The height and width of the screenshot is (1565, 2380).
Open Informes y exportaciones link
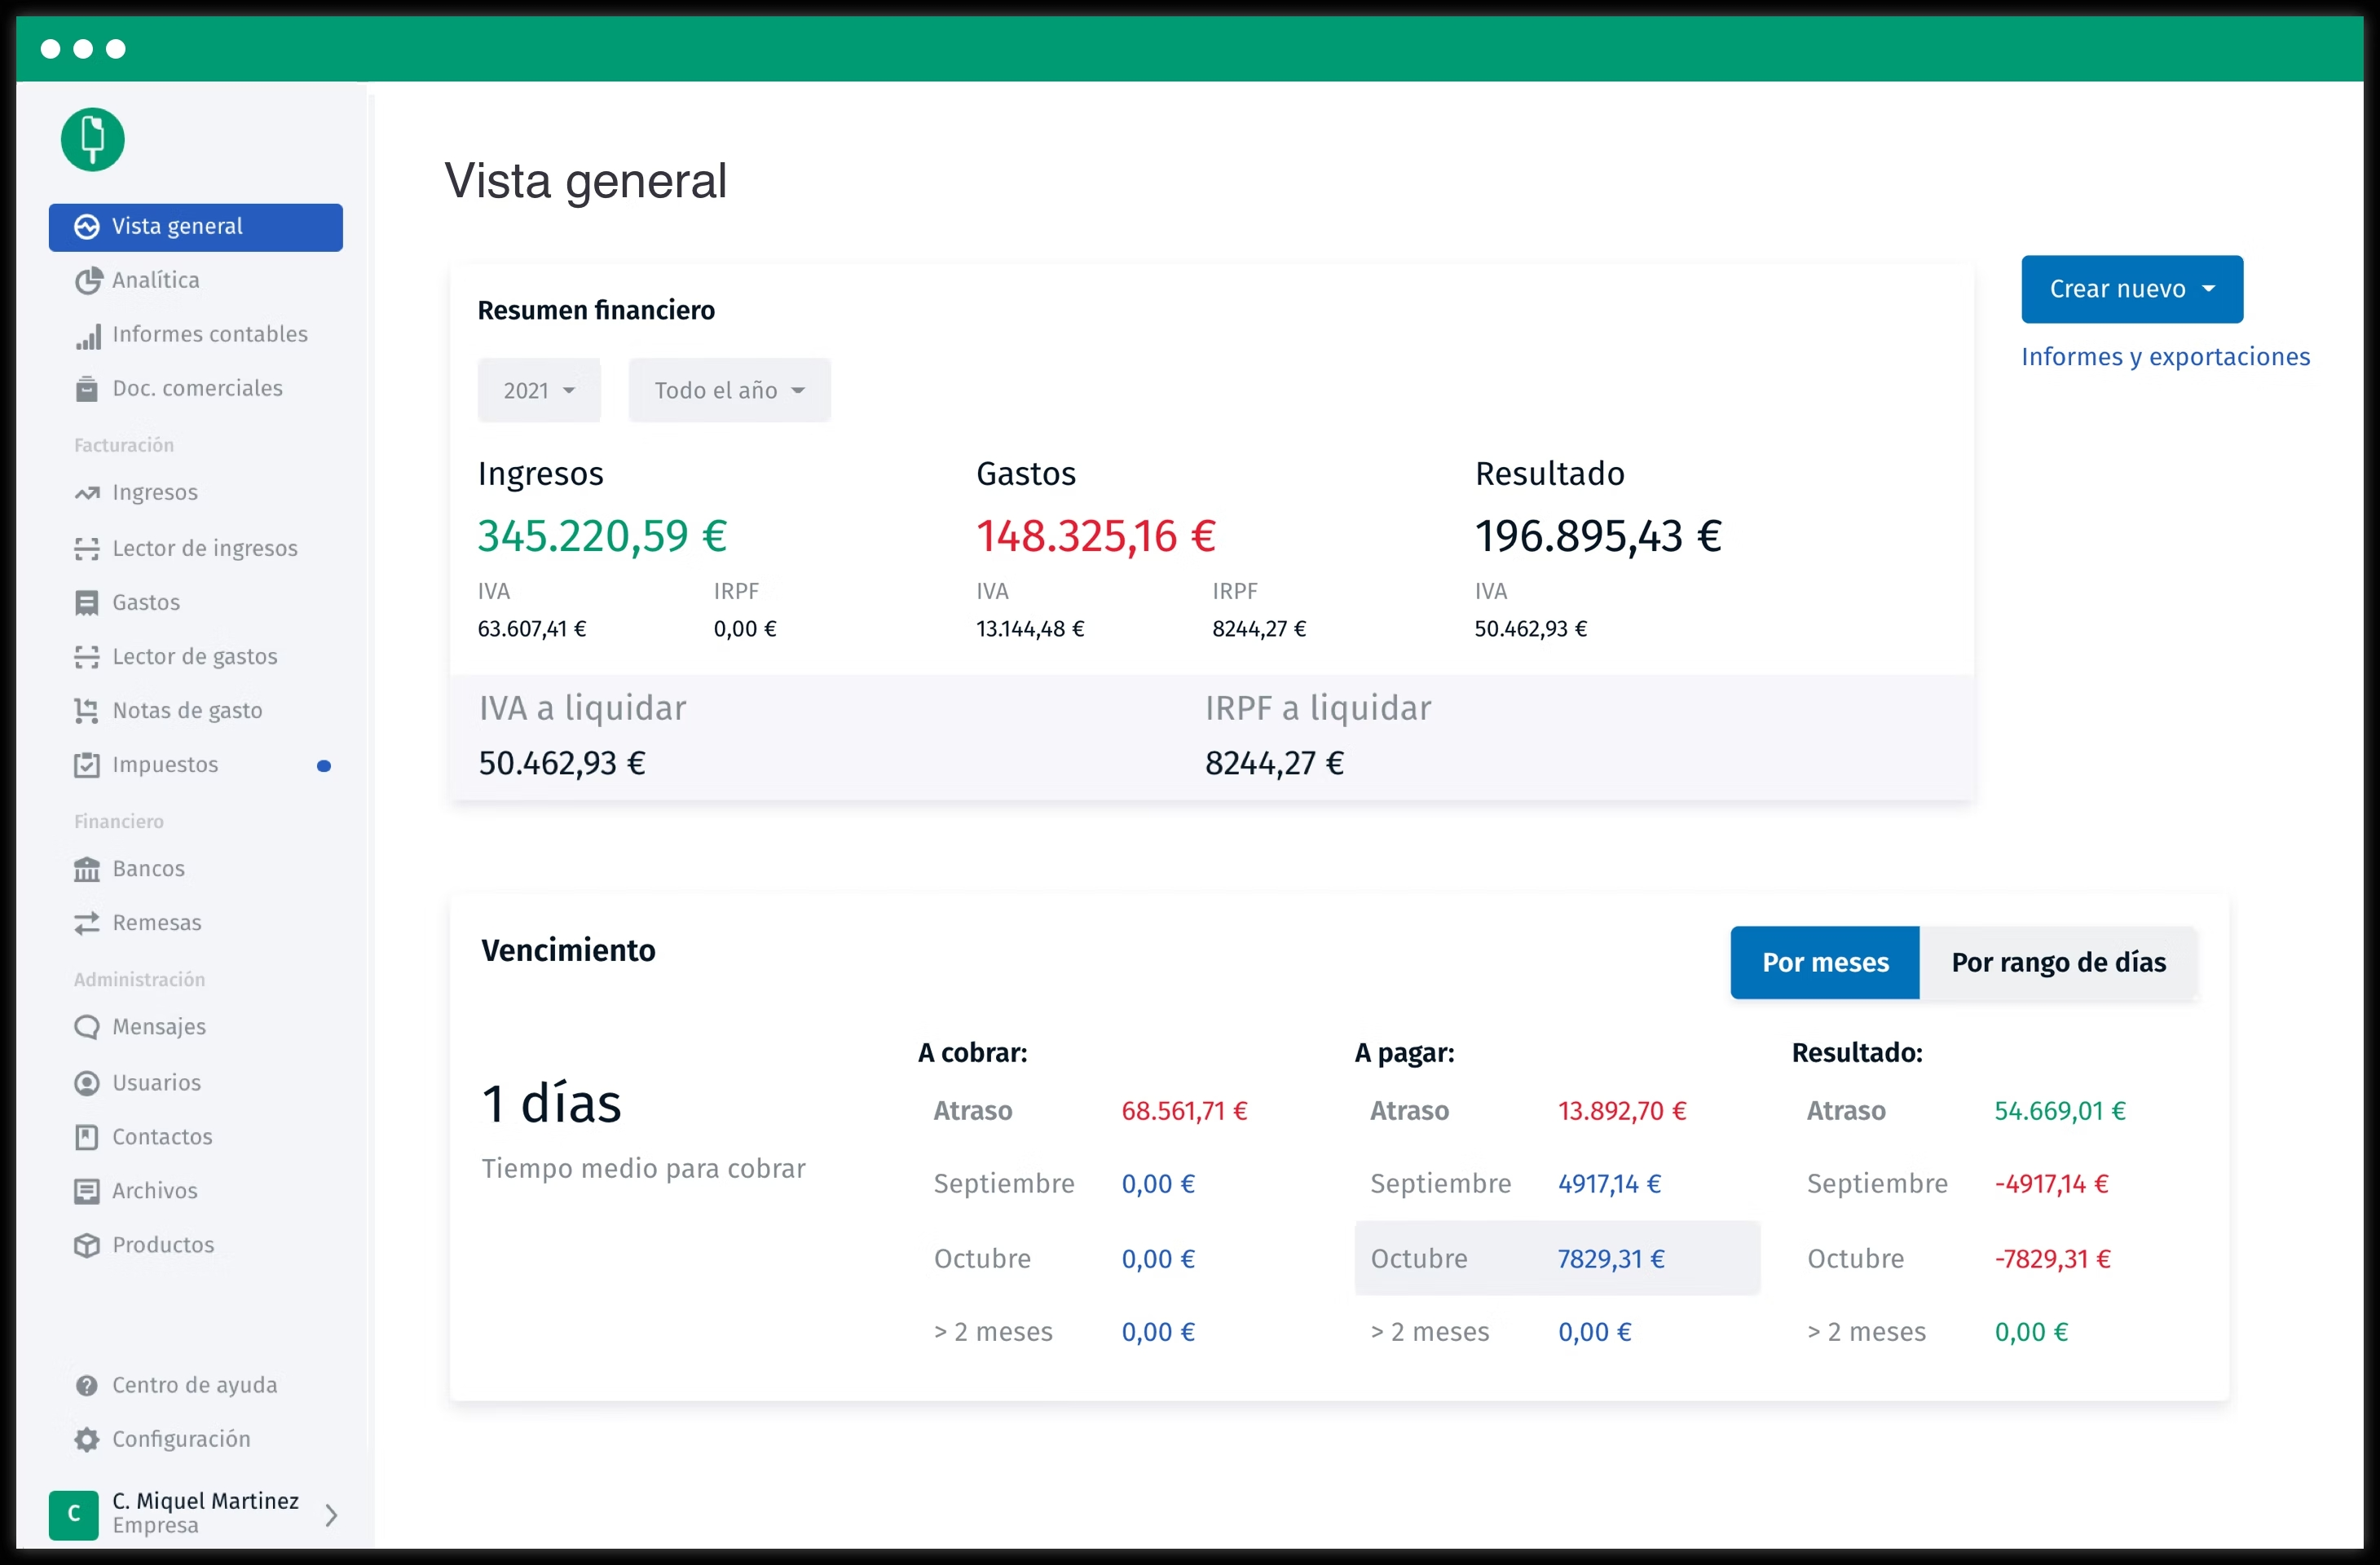click(2165, 357)
